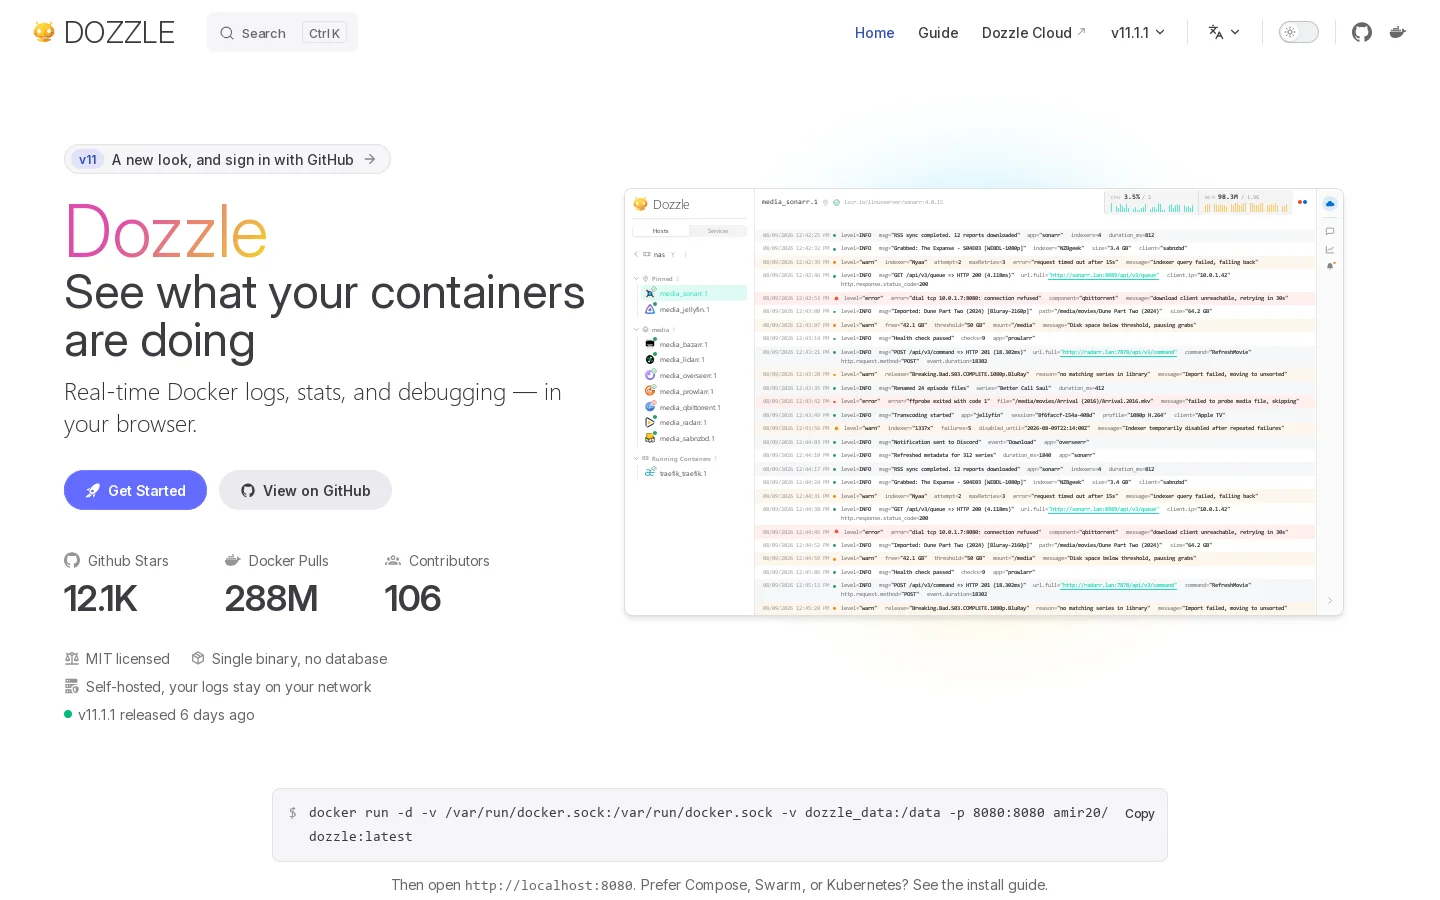
Task: Click "Self-hosted, your logs stay on your network"
Action: 228,687
